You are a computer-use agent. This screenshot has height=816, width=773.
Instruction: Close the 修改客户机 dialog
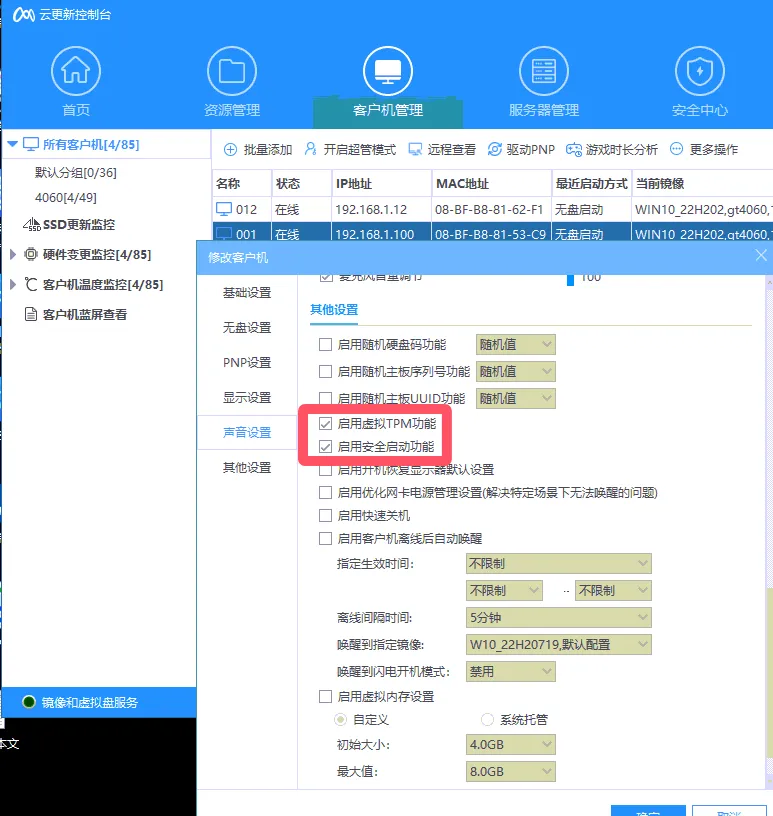pyautogui.click(x=761, y=255)
